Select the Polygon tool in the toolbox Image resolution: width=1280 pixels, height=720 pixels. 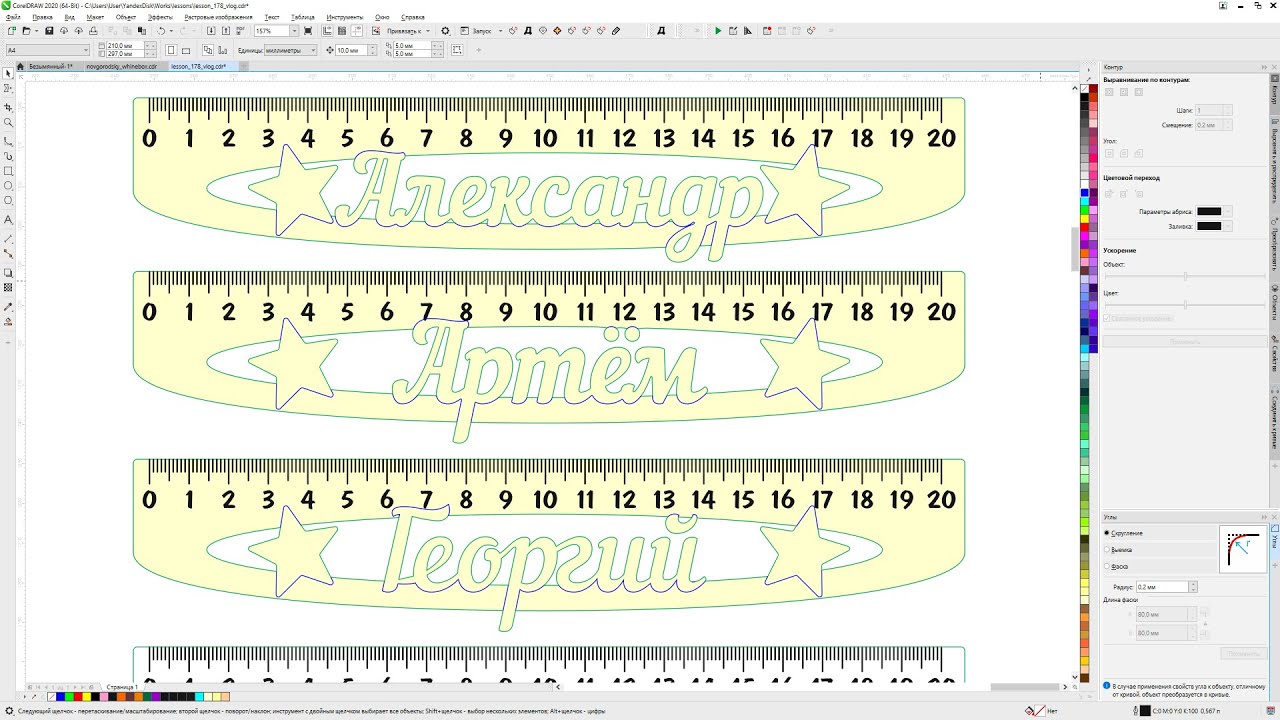click(8, 201)
